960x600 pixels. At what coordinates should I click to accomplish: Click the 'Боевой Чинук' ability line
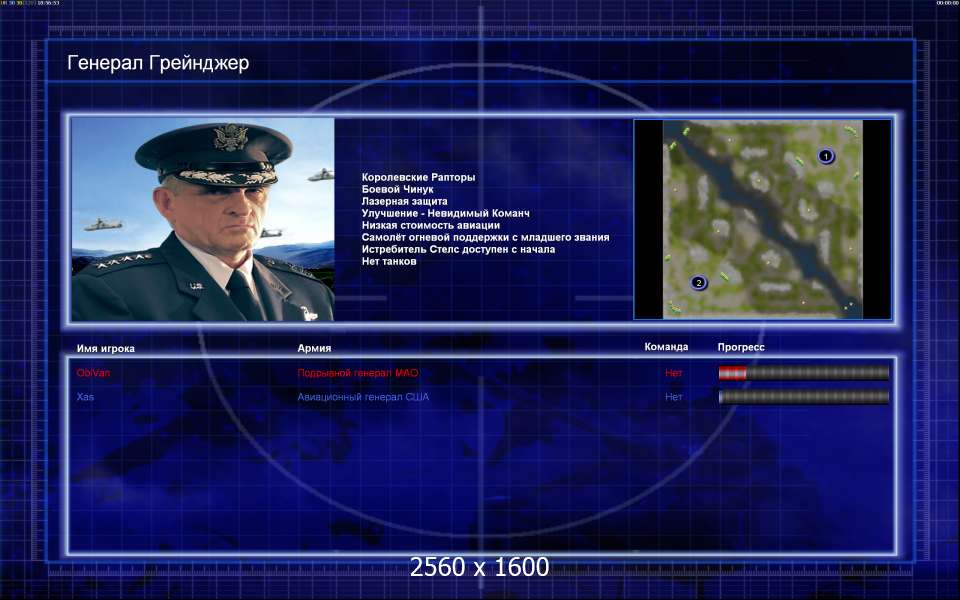tap(397, 189)
